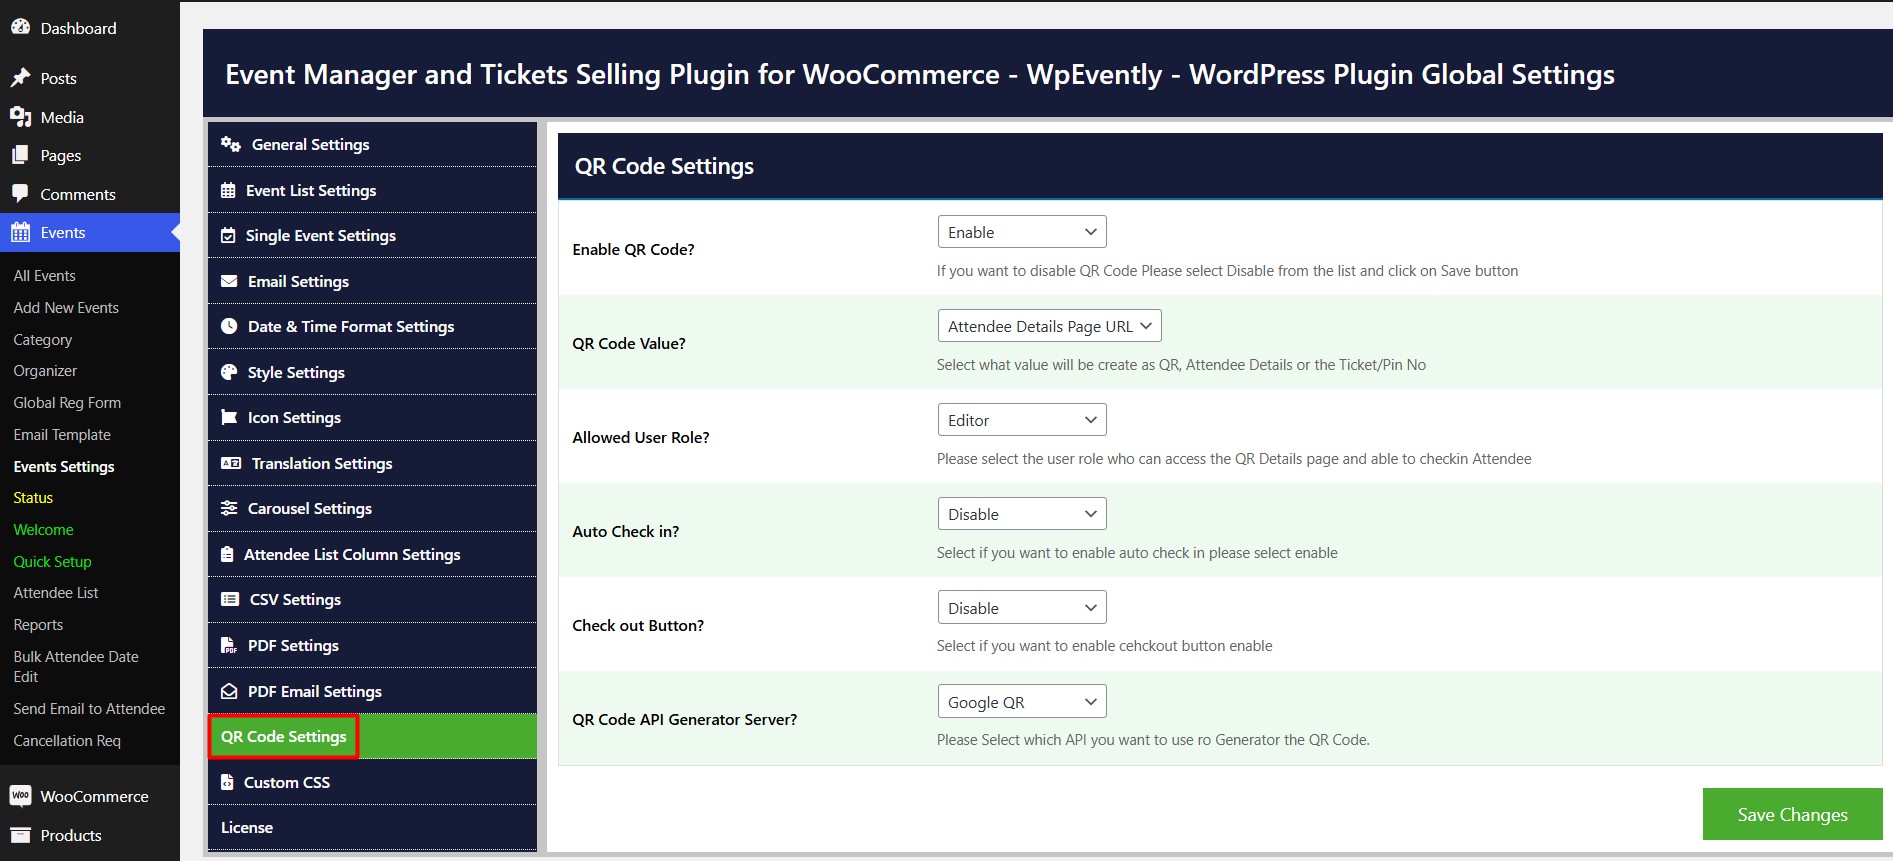Image resolution: width=1893 pixels, height=861 pixels.
Task: Go to All Events submenu
Action: (x=45, y=275)
